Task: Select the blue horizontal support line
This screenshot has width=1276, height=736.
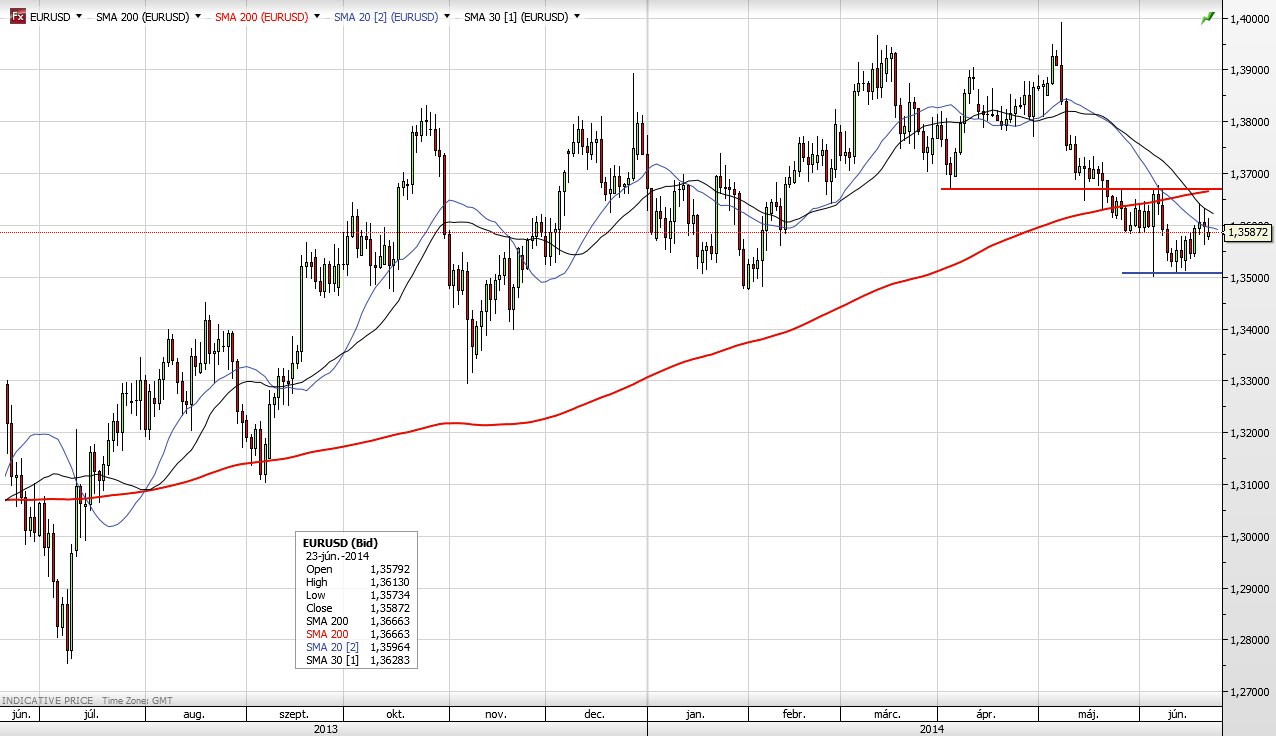Action: click(x=1171, y=273)
